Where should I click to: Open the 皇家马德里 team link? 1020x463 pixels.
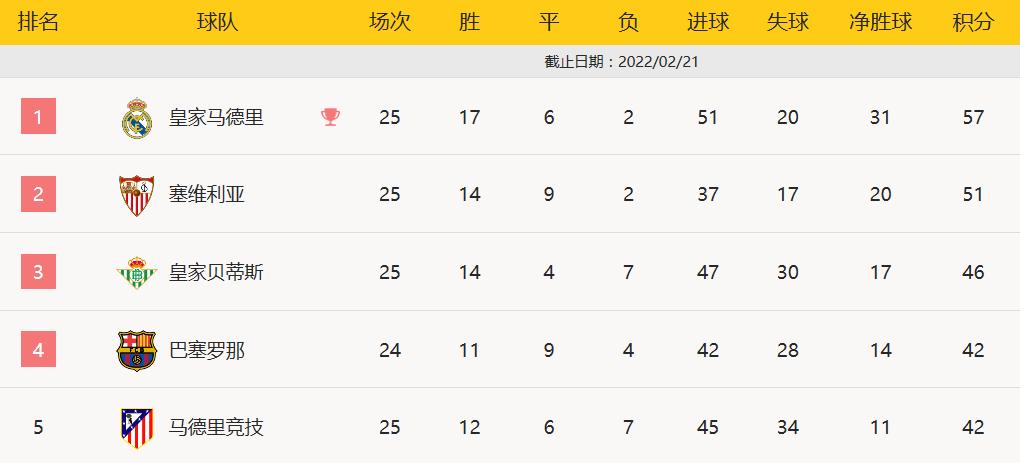coord(216,118)
